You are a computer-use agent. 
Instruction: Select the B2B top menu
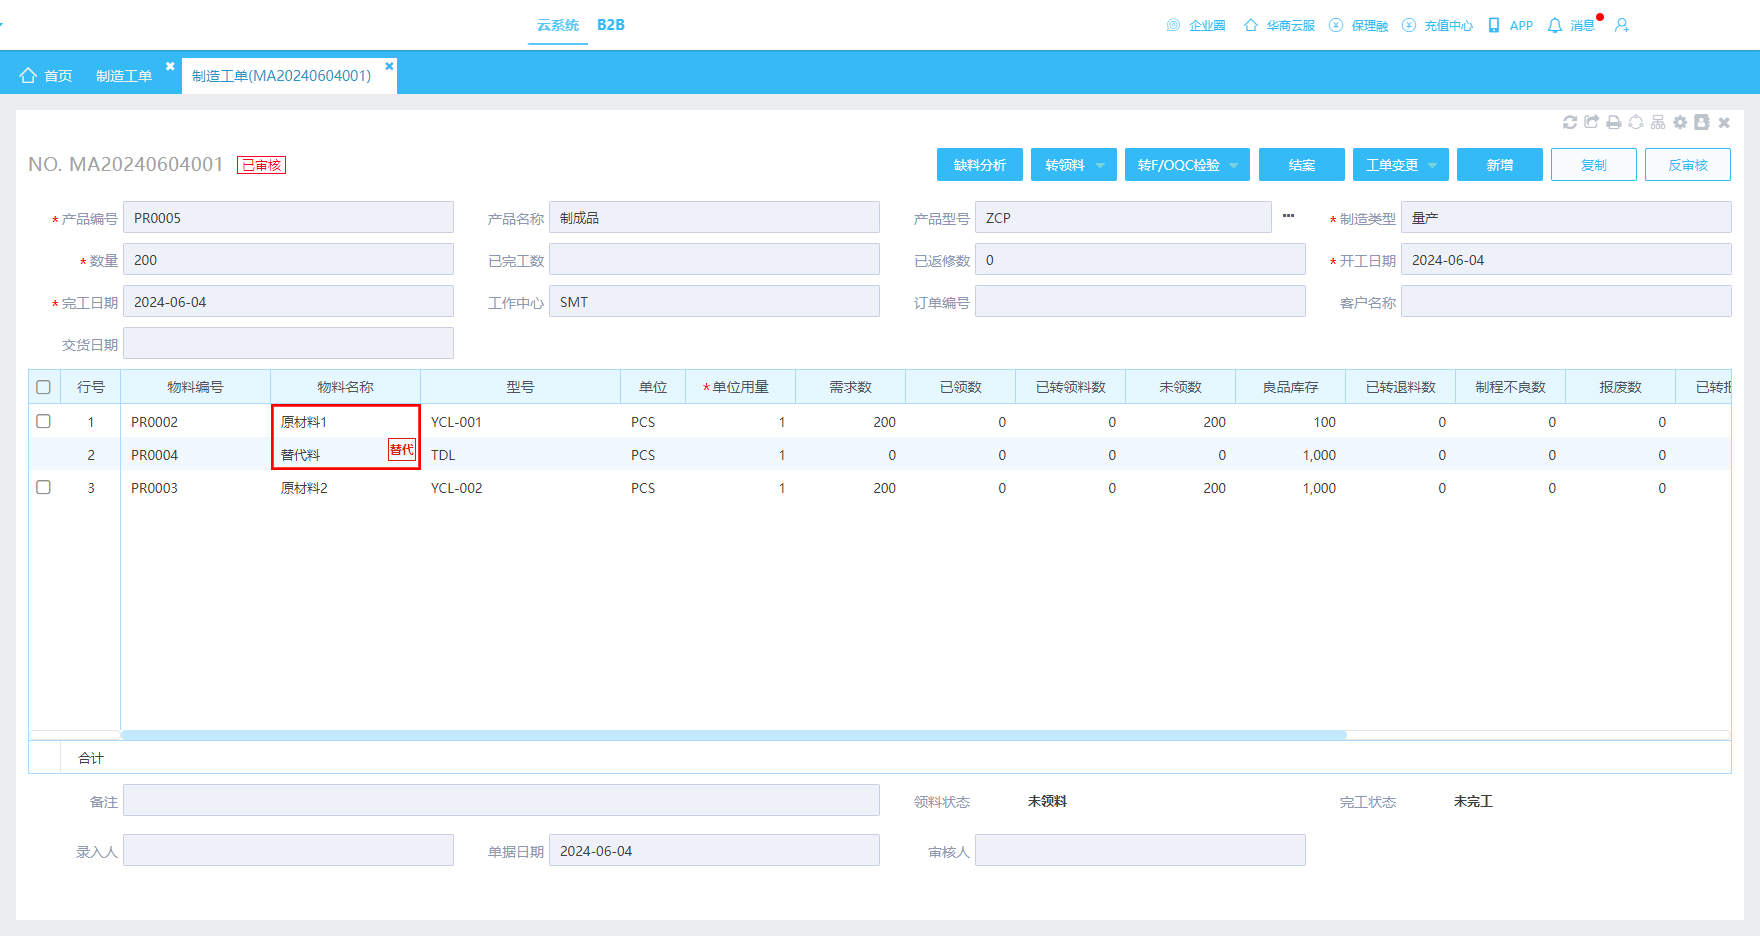tap(611, 25)
